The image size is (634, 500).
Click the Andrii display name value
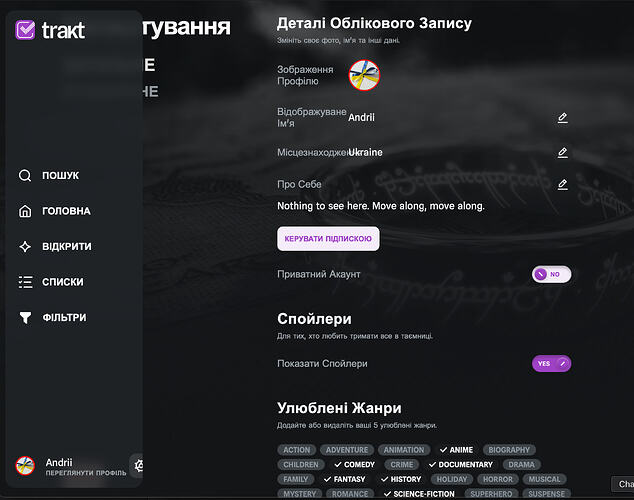[361, 118]
